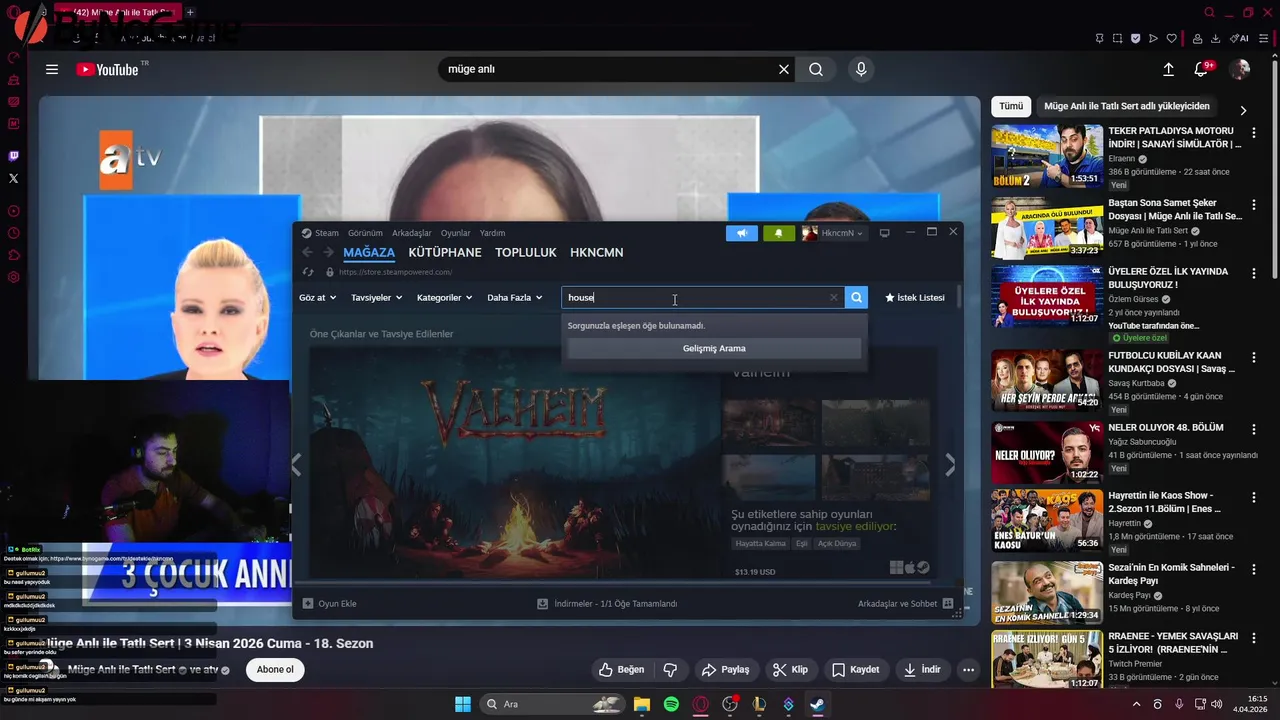This screenshot has width=1280, height=720.
Task: Open Opera downloads arrow icon
Action: pos(1215,39)
